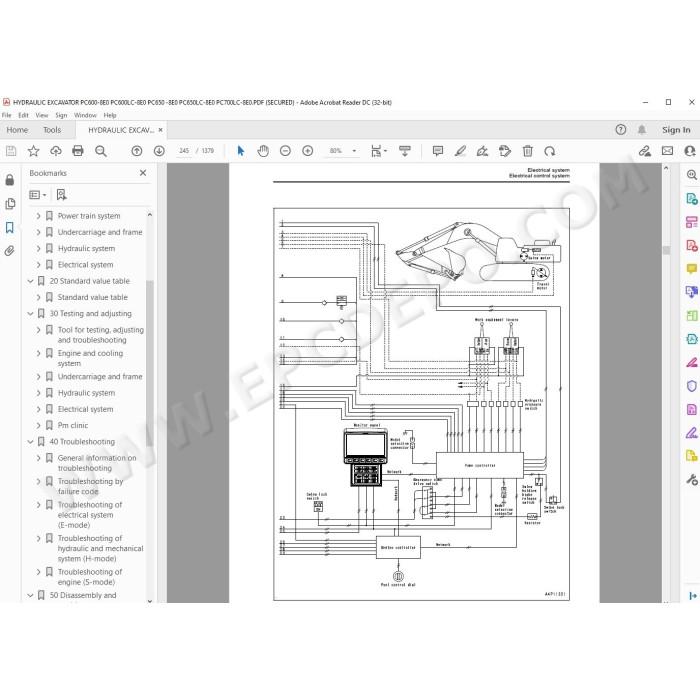Zoom out with minus circle
Viewport: 700px width, 700px height.
(285, 151)
